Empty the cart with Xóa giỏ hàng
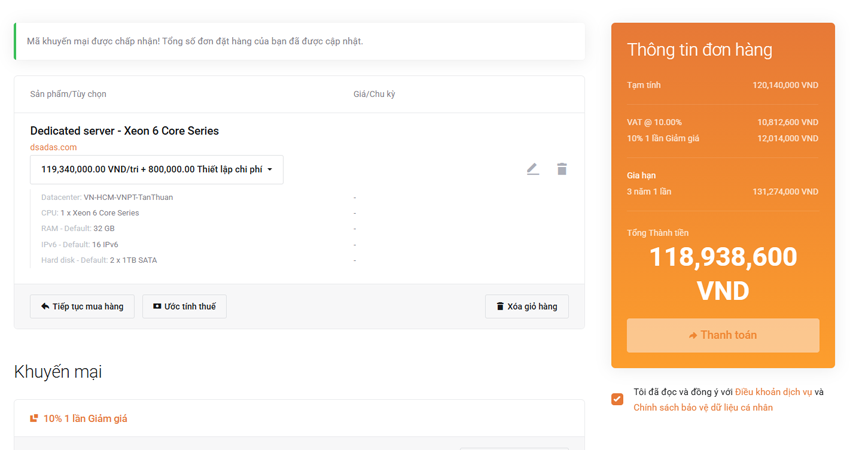Screen dimensions: 850x450 [526, 306]
